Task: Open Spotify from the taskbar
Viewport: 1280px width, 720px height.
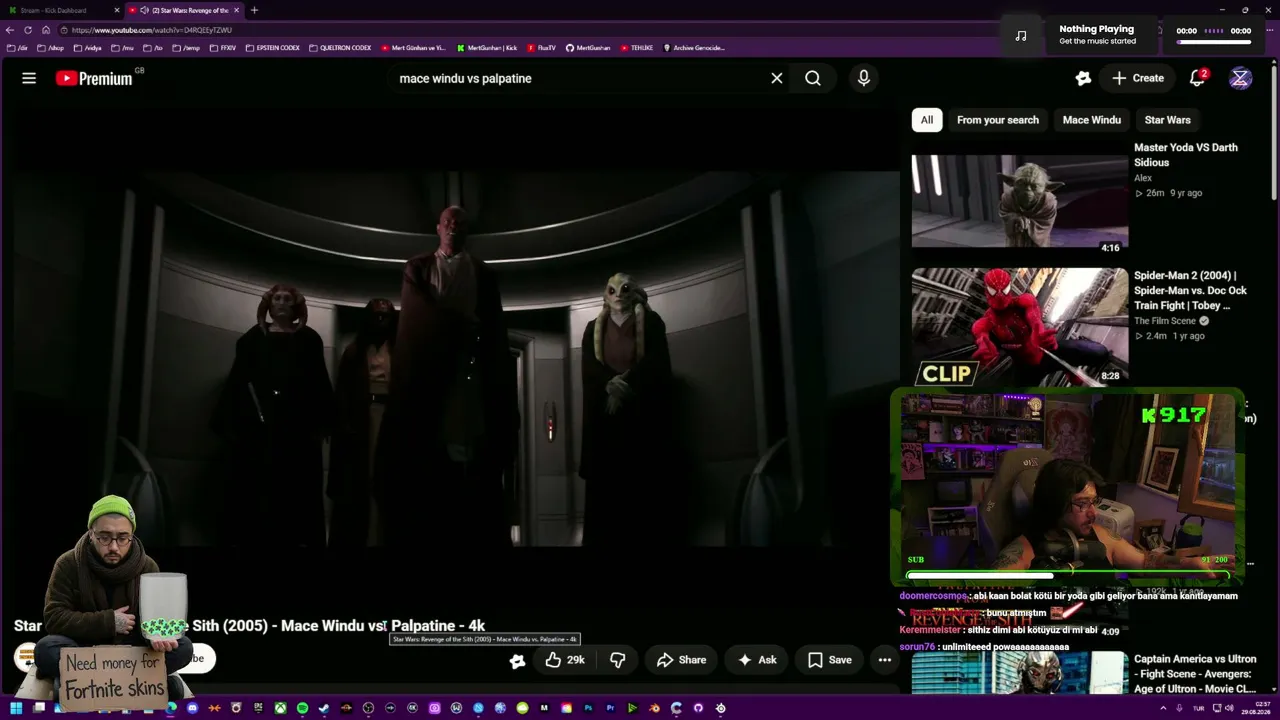Action: tap(302, 708)
